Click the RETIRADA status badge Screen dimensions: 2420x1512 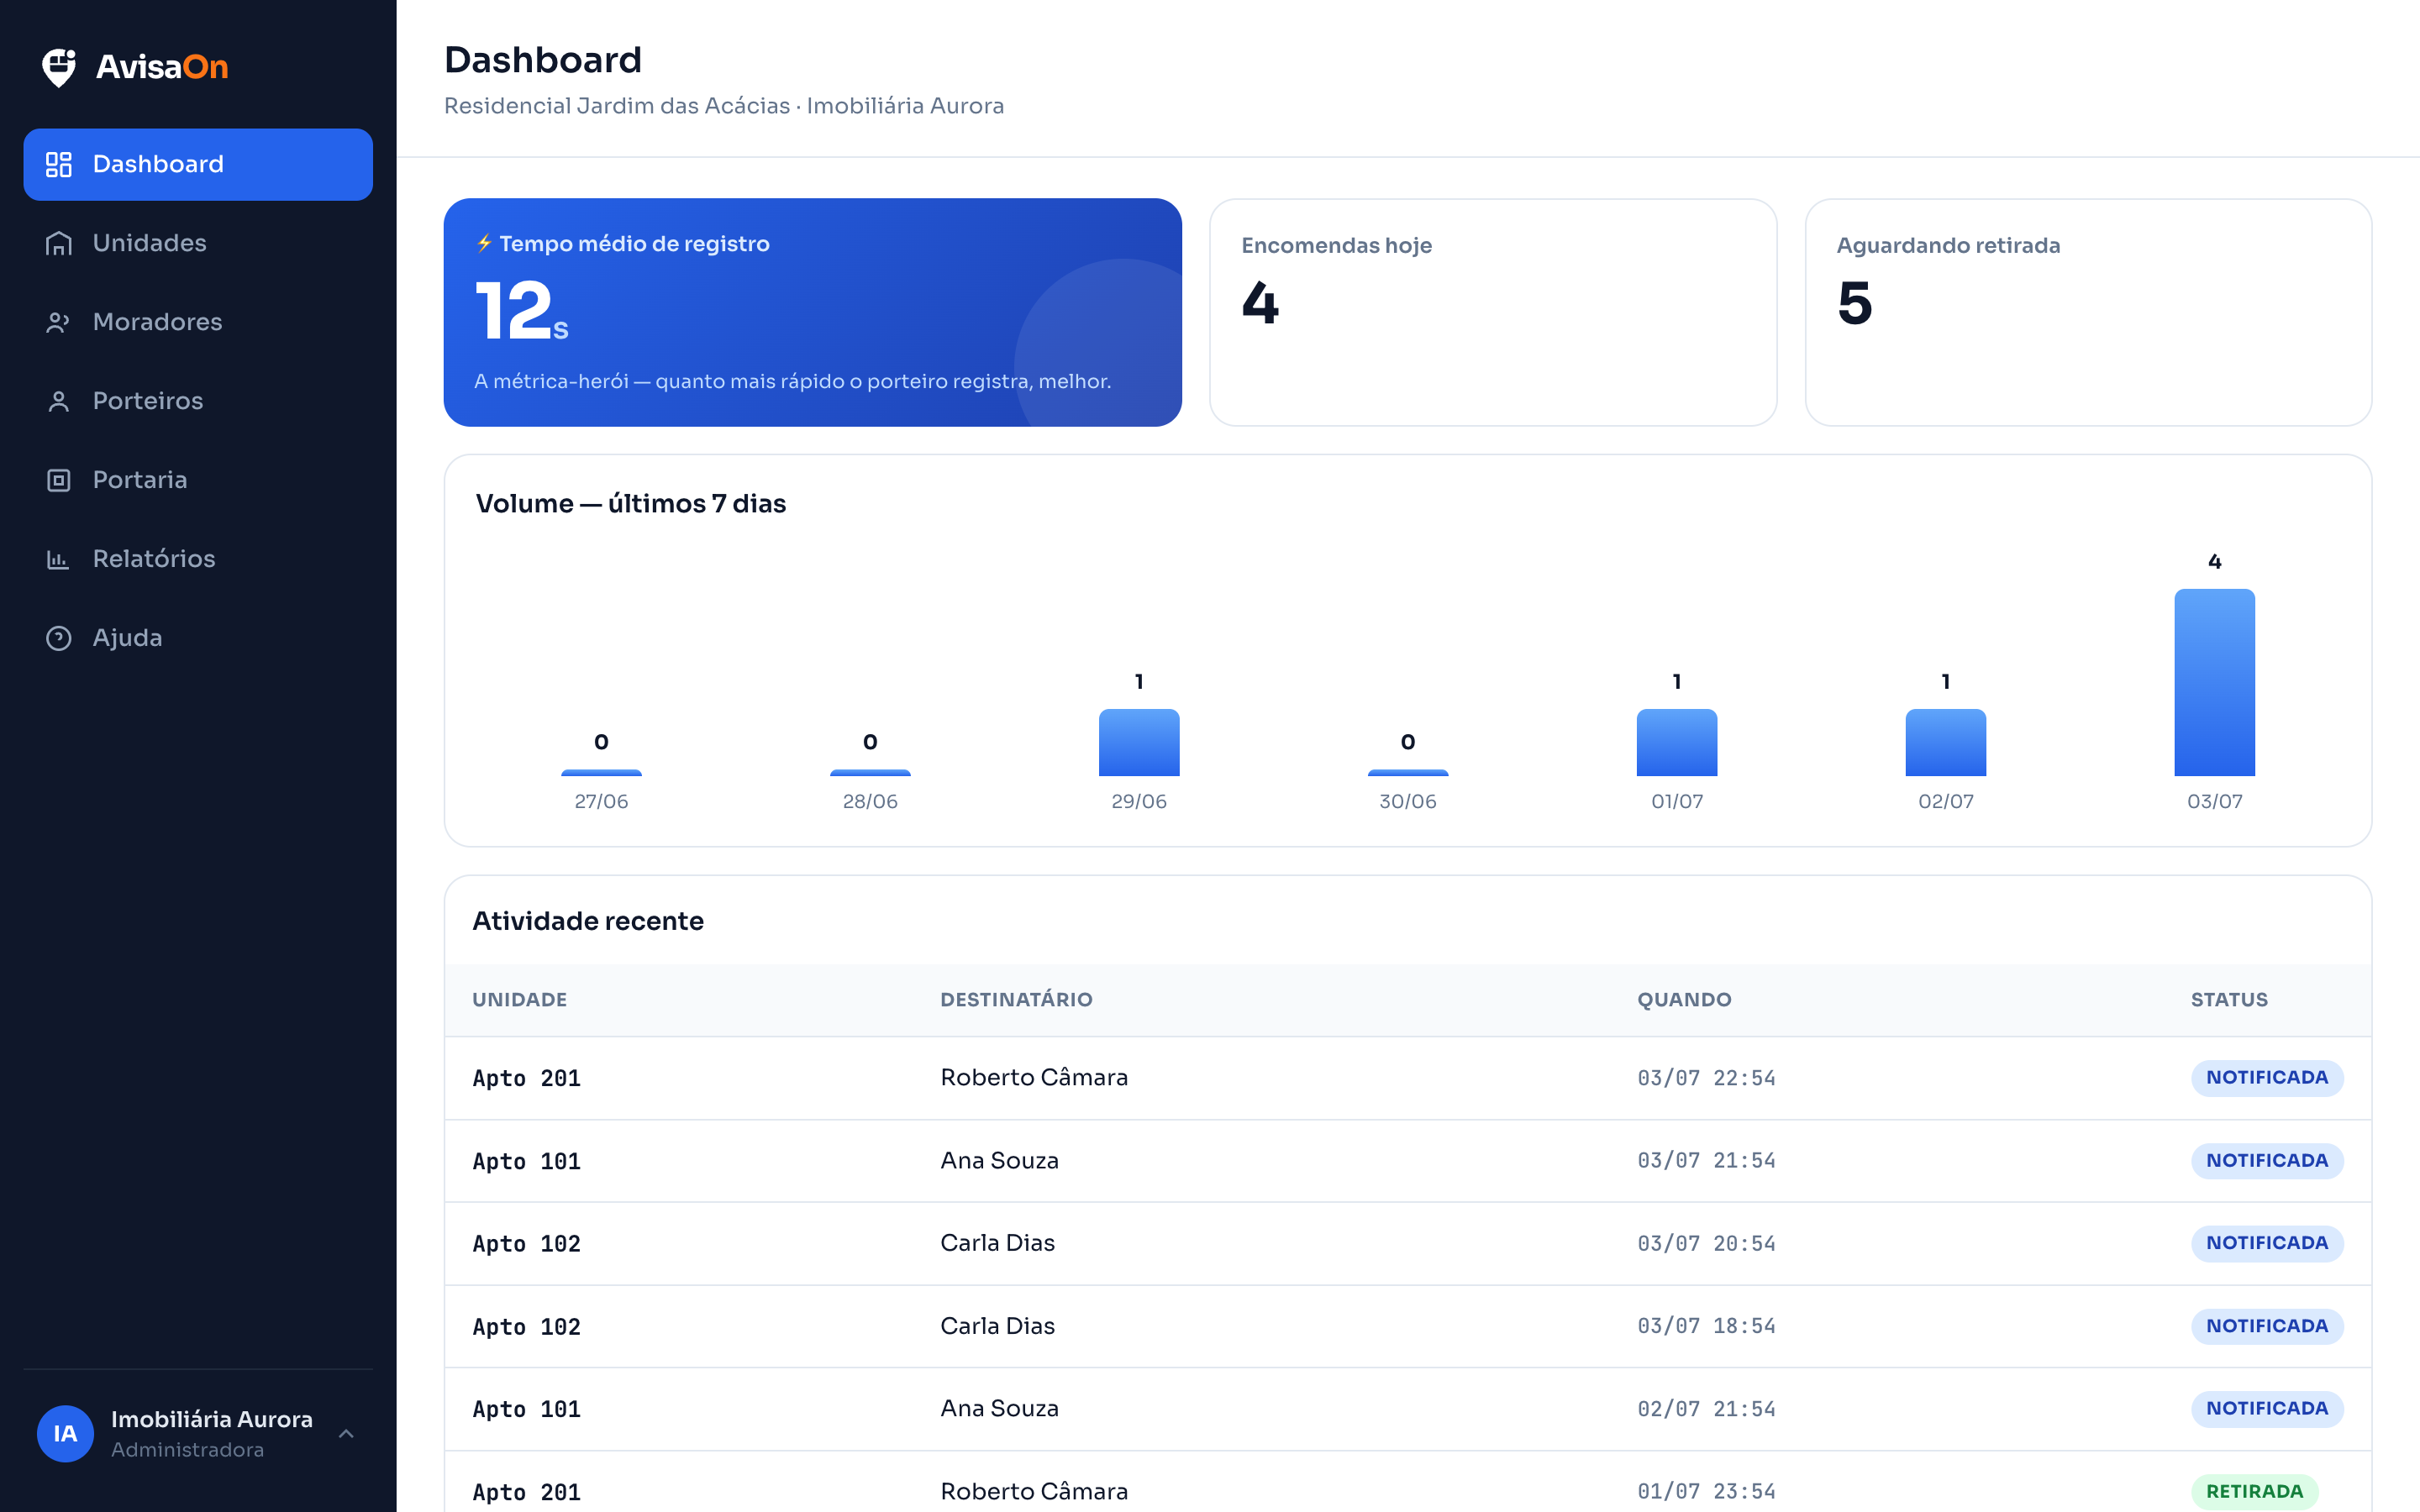[2254, 1491]
